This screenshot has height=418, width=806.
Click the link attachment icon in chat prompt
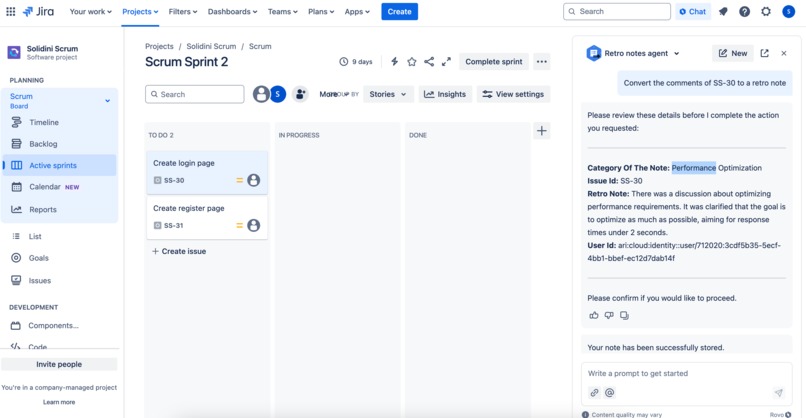[x=594, y=393]
